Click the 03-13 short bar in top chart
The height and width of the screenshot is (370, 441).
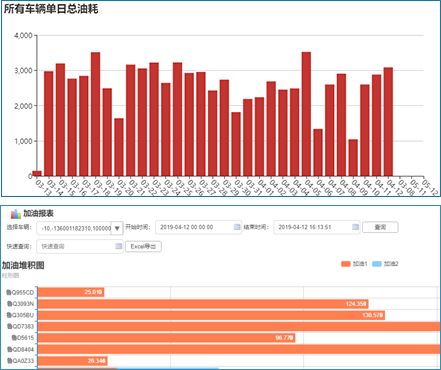[37, 173]
